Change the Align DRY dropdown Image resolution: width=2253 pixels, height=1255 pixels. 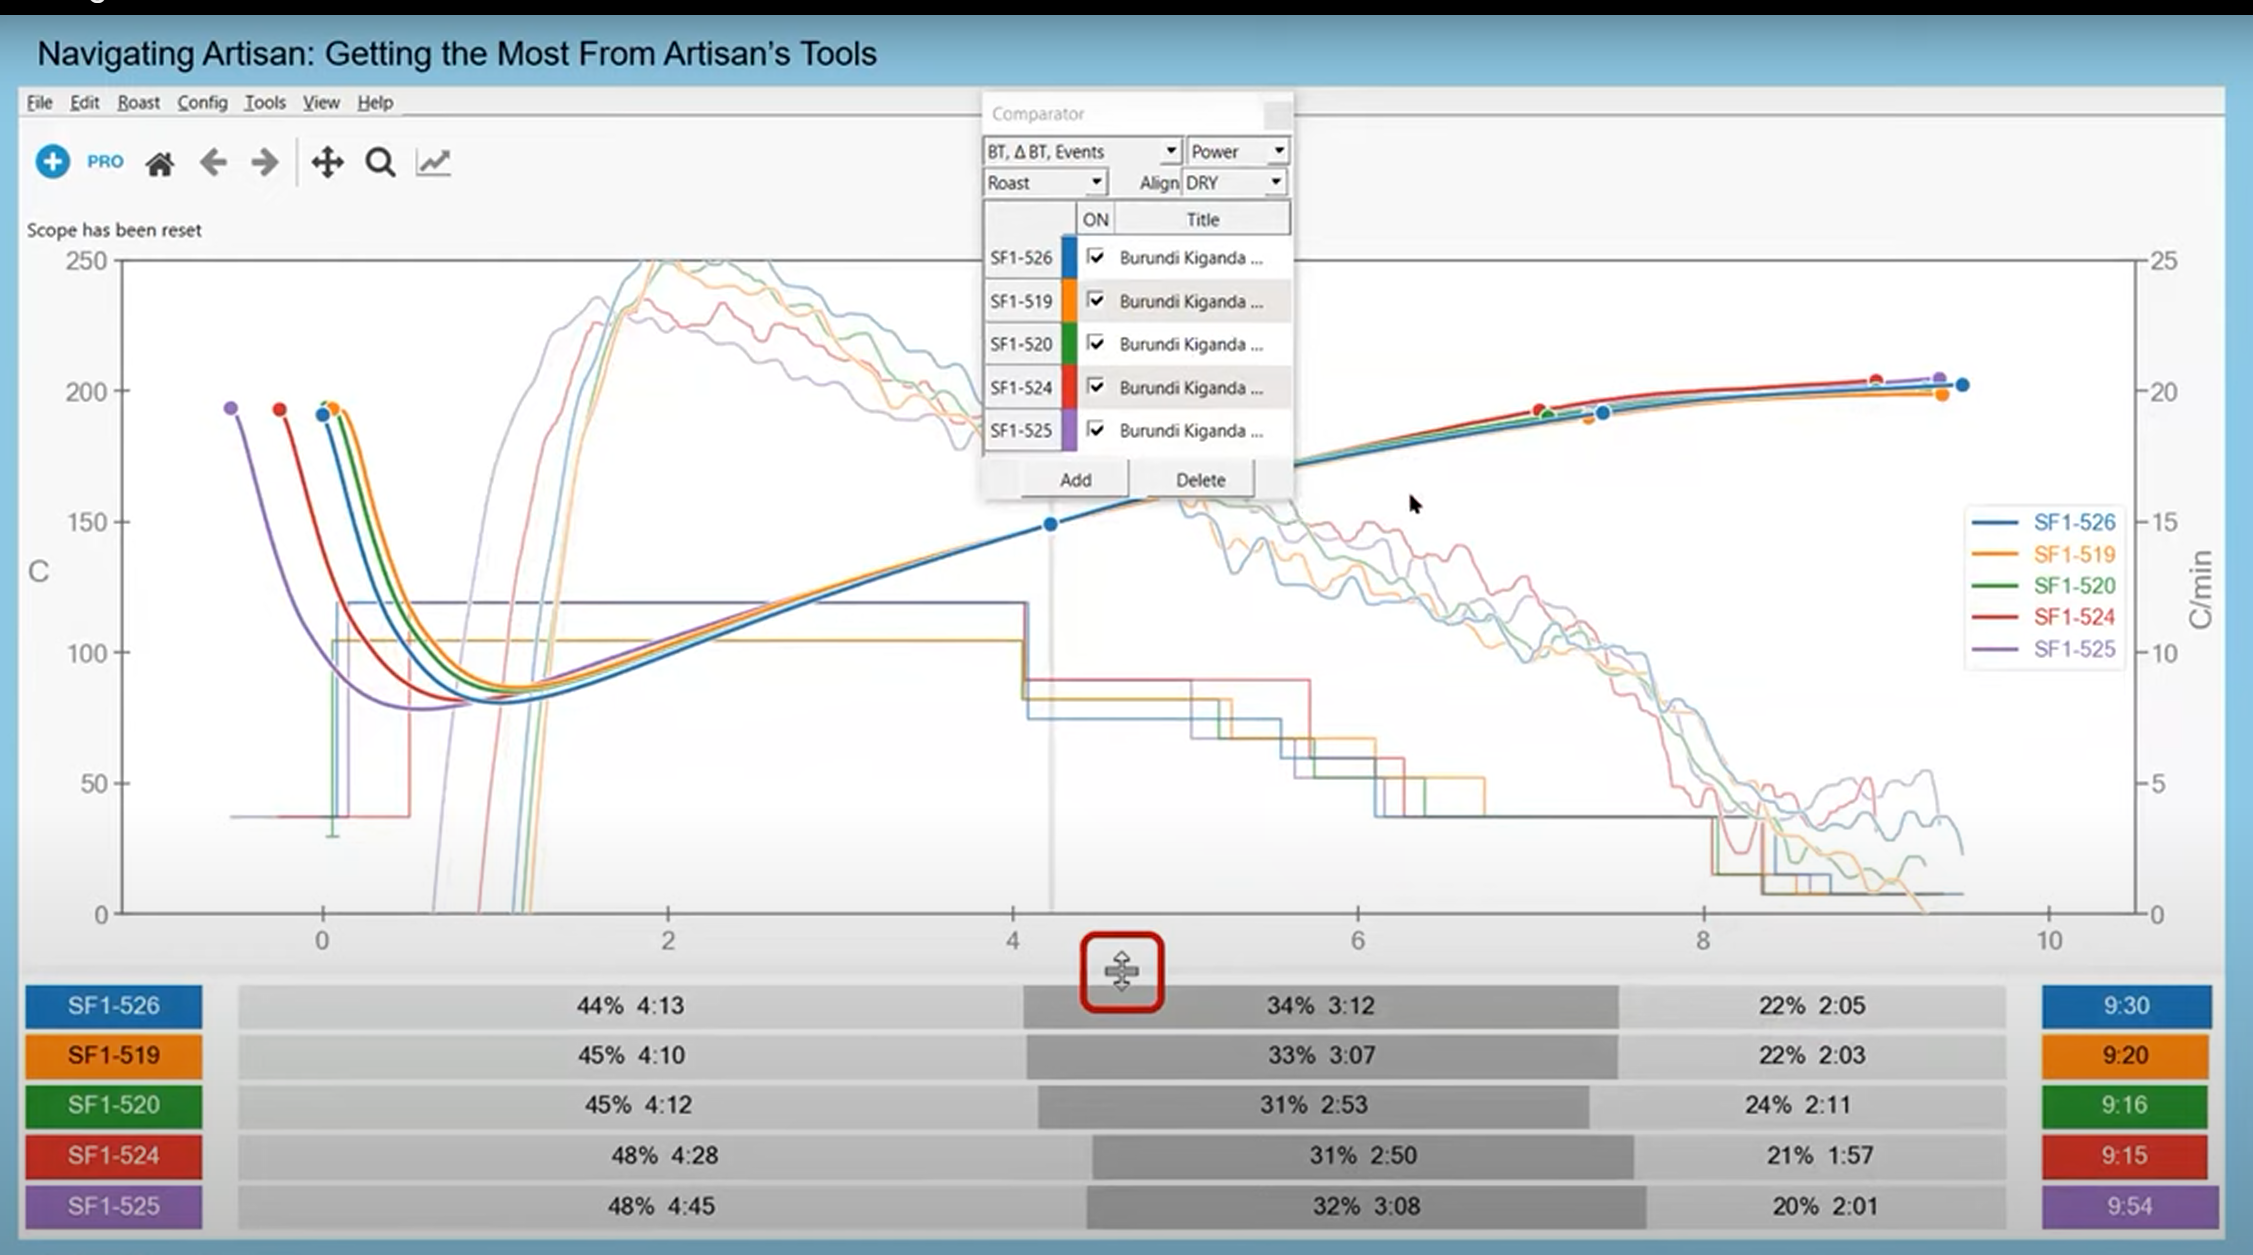1277,182
